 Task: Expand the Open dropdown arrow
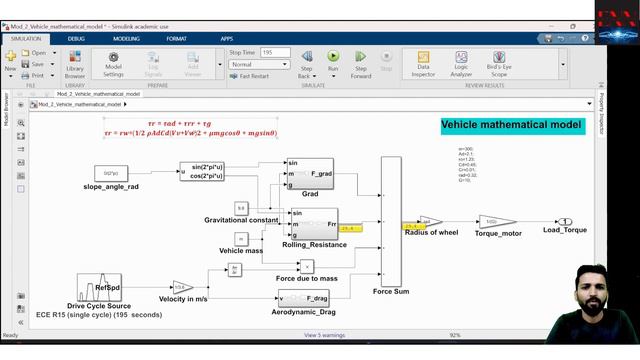click(x=54, y=53)
